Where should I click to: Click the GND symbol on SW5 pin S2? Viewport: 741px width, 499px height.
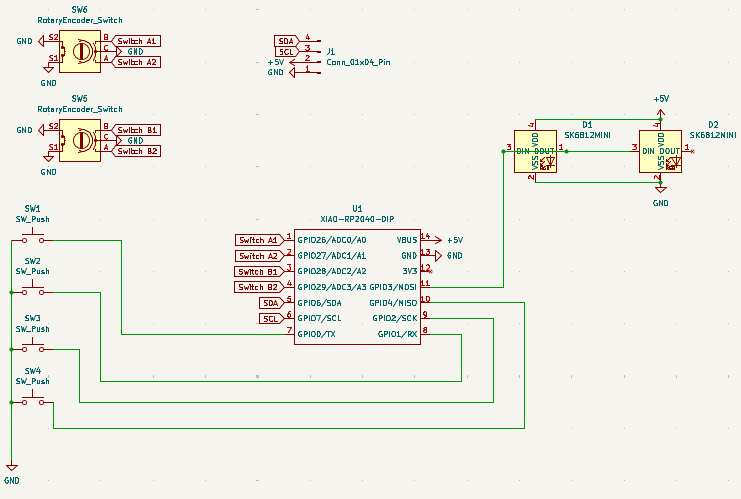pyautogui.click(x=41, y=130)
